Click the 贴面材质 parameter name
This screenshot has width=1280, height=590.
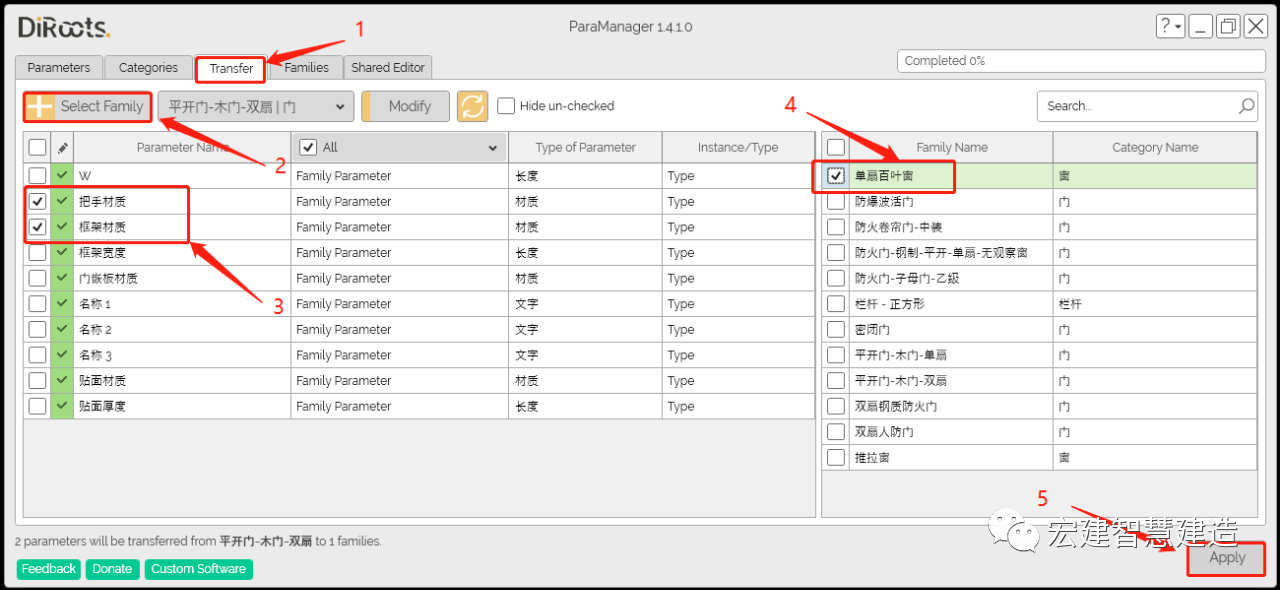coord(102,381)
